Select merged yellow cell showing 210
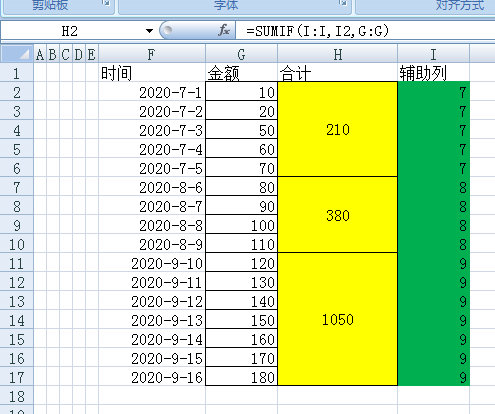This screenshot has height=414, width=495. tap(337, 129)
